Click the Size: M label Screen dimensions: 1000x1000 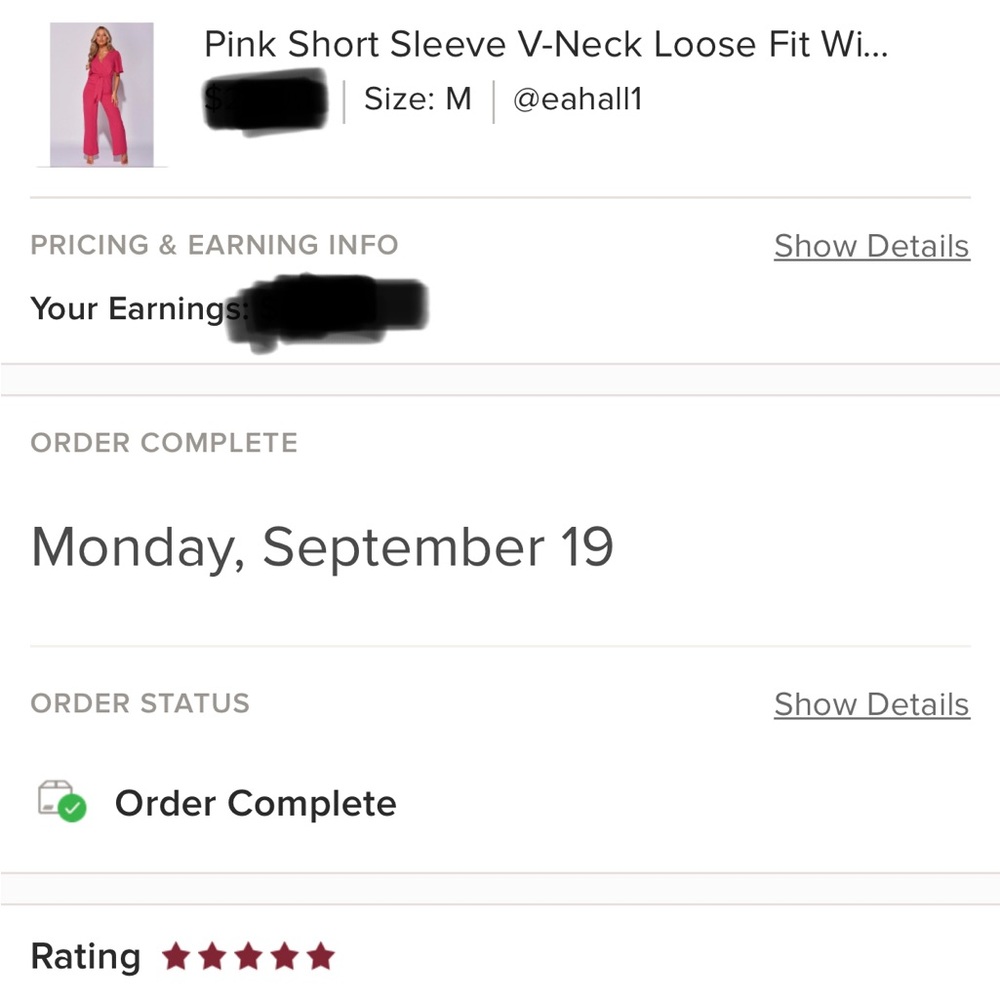[418, 99]
